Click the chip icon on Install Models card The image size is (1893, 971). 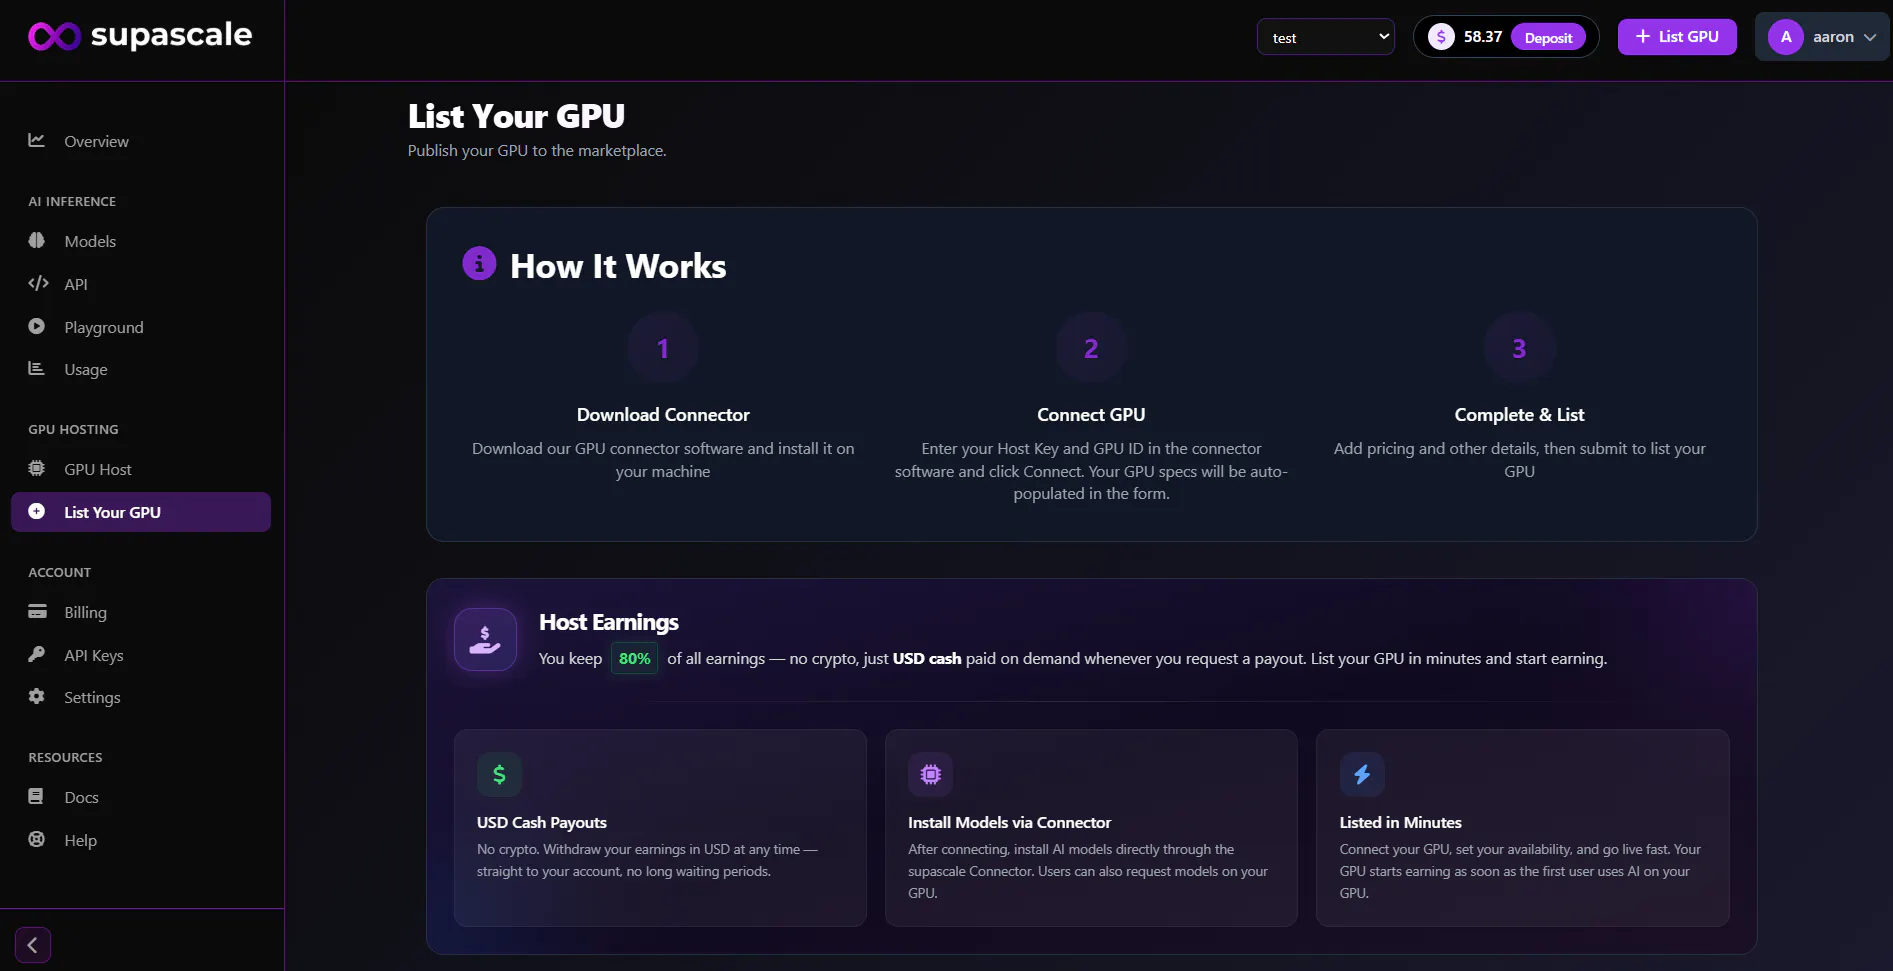[930, 774]
